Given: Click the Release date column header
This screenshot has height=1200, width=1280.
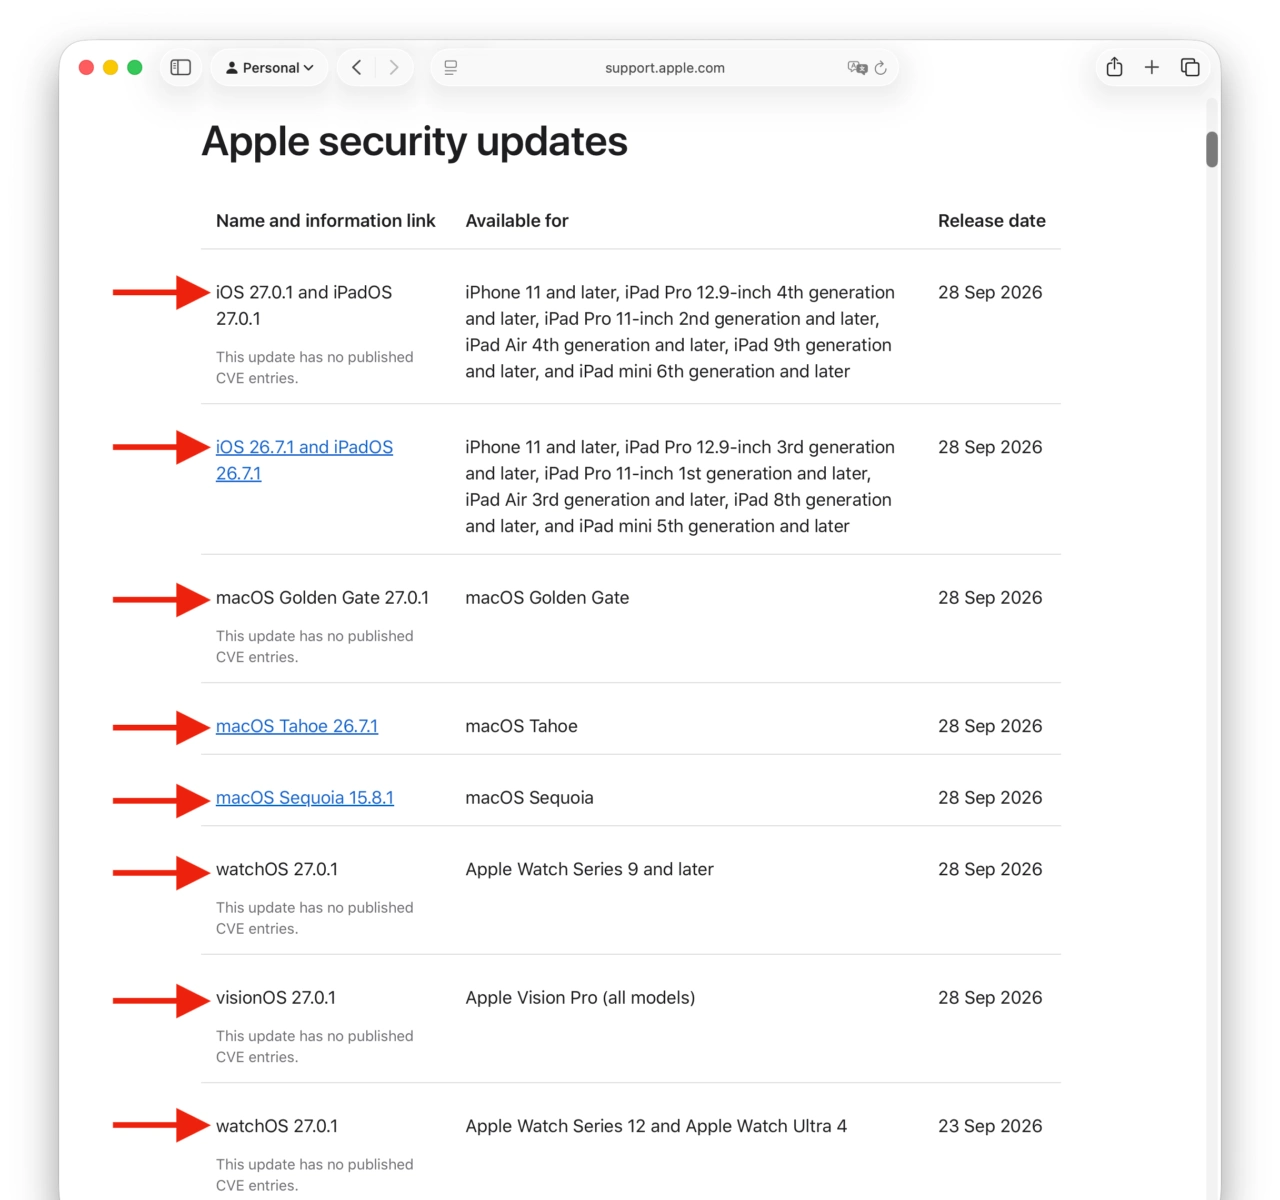Looking at the screenshot, I should coord(992,221).
